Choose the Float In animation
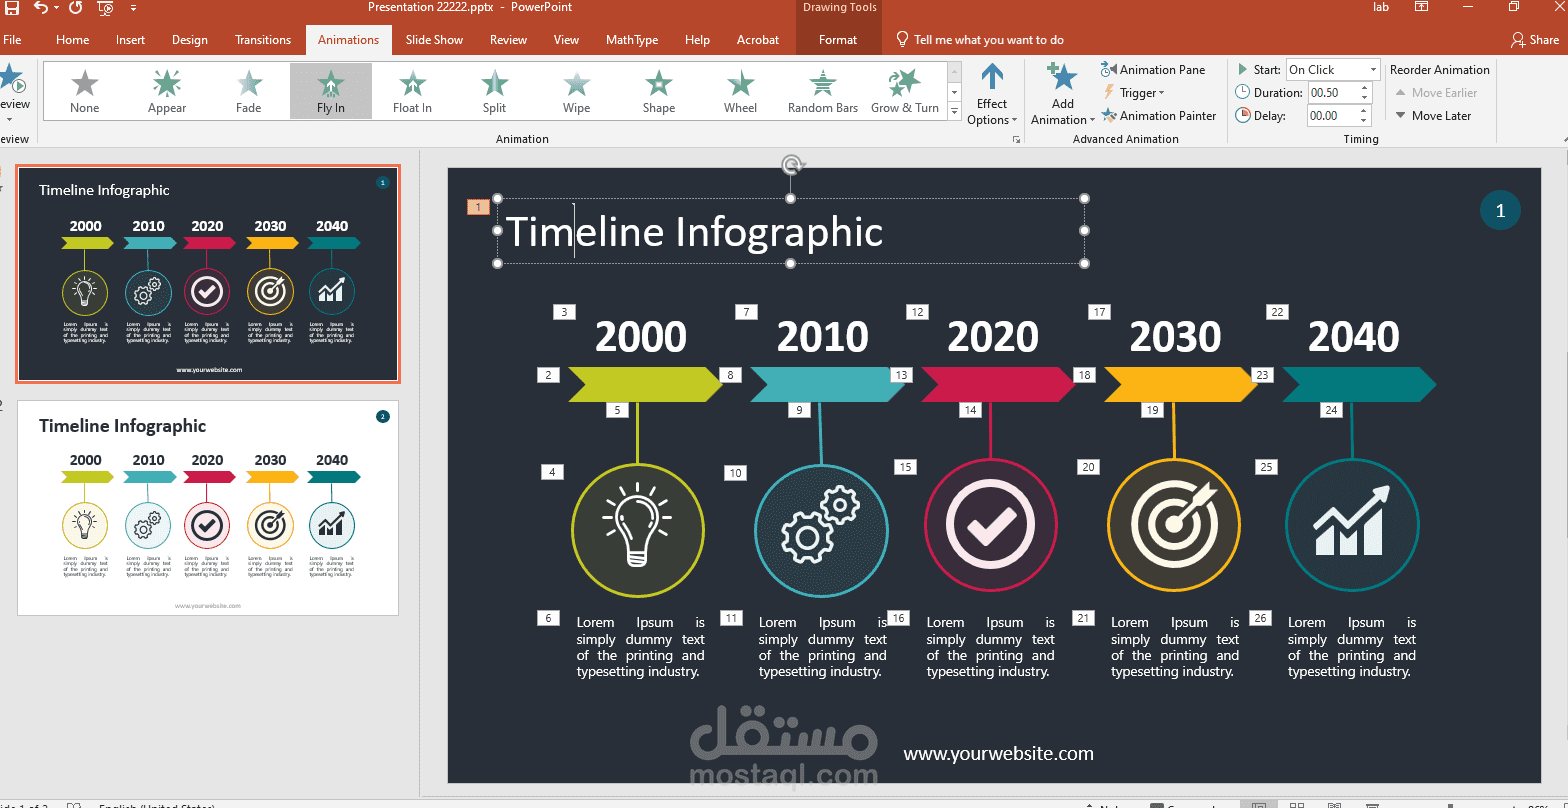The height and width of the screenshot is (808, 1568). pos(413,91)
